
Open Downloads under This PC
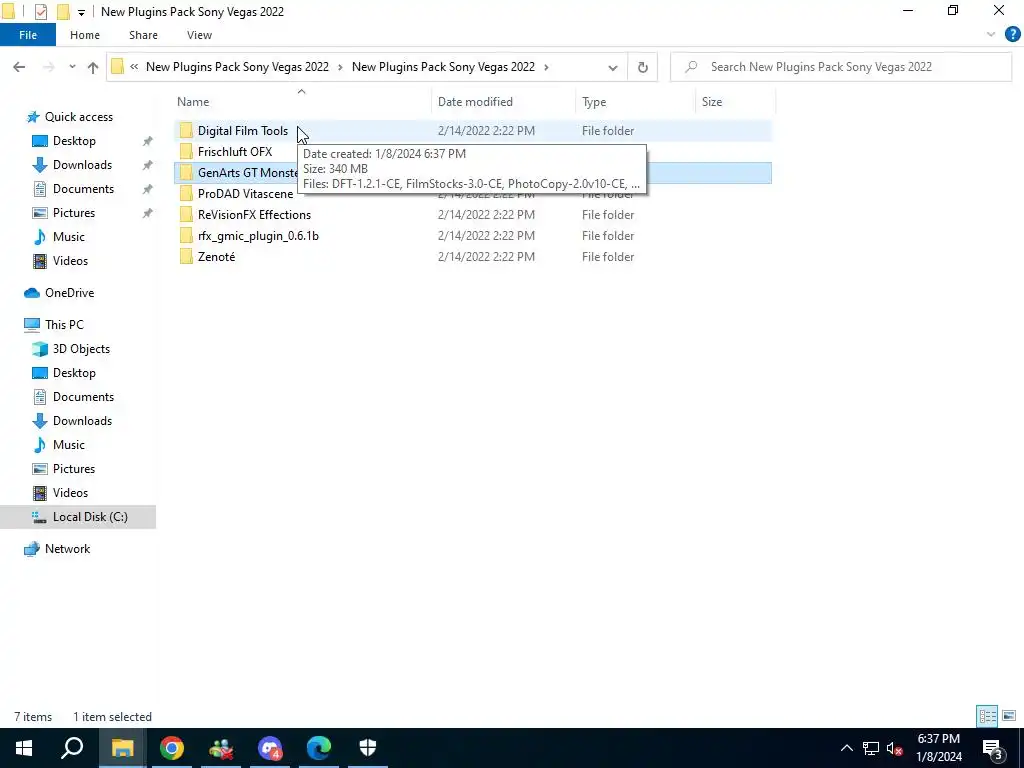coord(82,421)
